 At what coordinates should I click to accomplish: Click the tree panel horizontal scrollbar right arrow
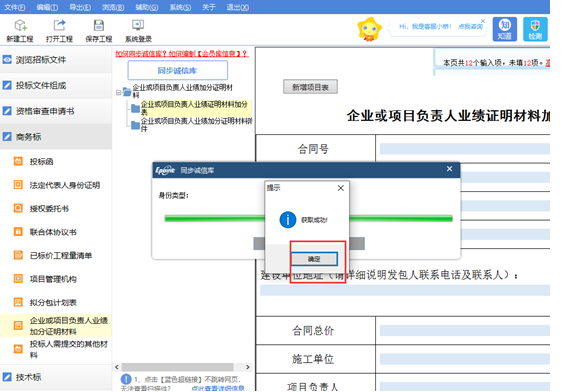click(x=248, y=367)
